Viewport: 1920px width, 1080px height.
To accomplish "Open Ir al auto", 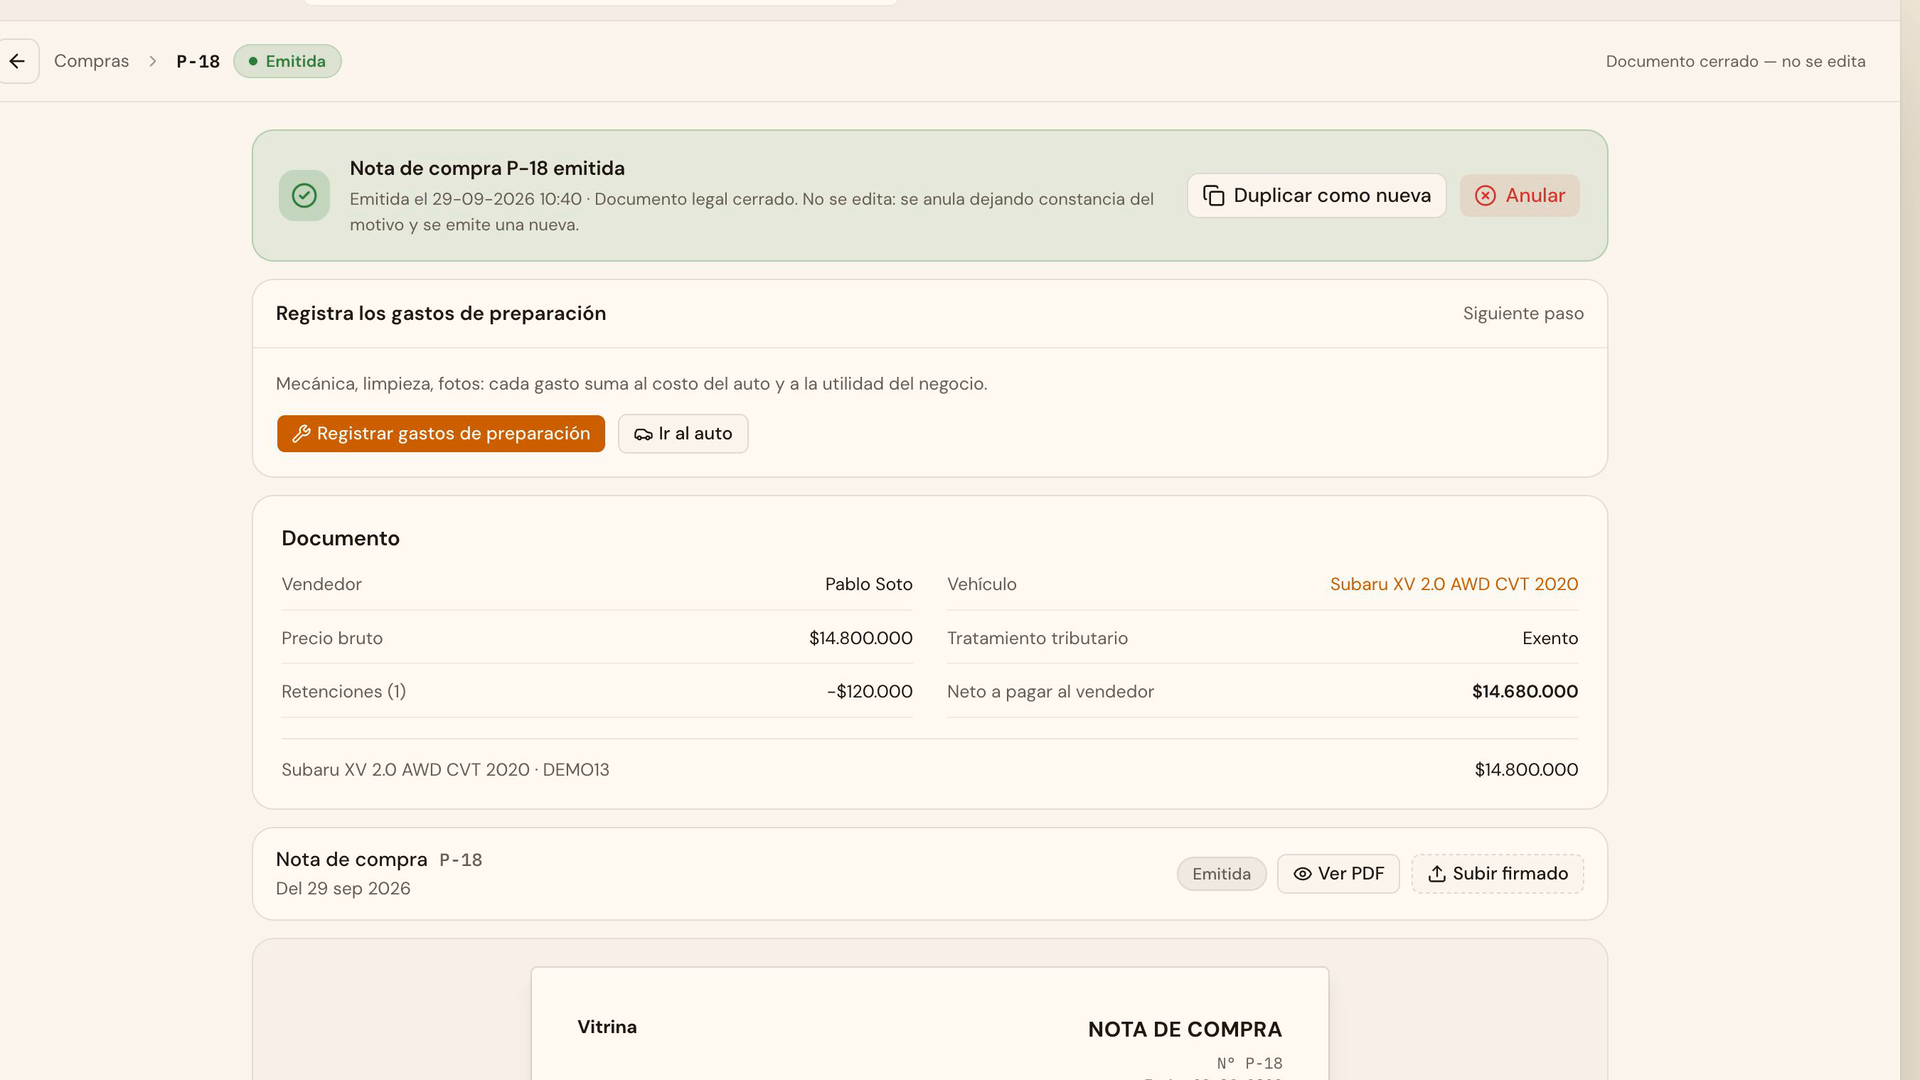I will [x=683, y=434].
